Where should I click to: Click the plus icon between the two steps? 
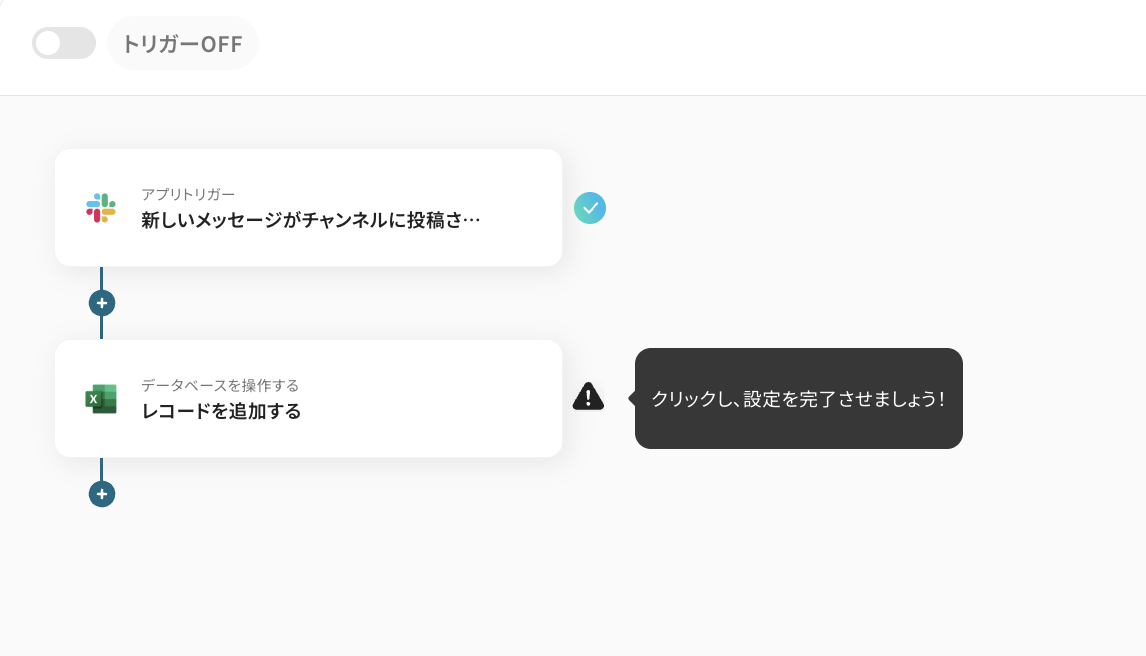coord(101,302)
